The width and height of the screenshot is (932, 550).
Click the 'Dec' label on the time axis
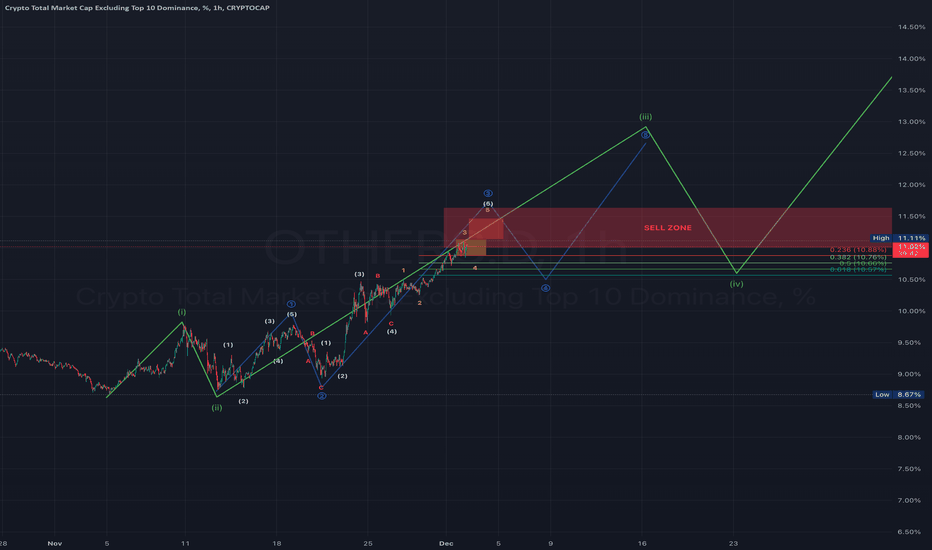pos(446,543)
